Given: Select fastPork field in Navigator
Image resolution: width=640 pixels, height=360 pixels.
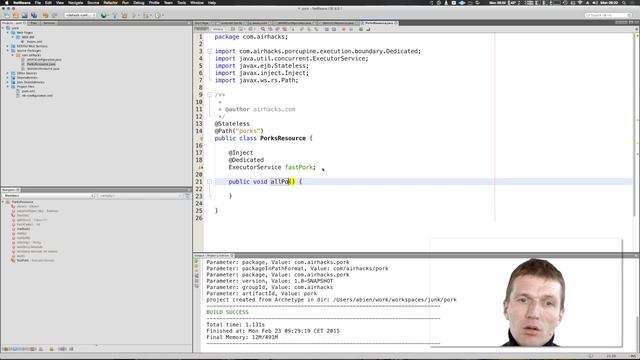Looking at the screenshot, I should coord(36,260).
